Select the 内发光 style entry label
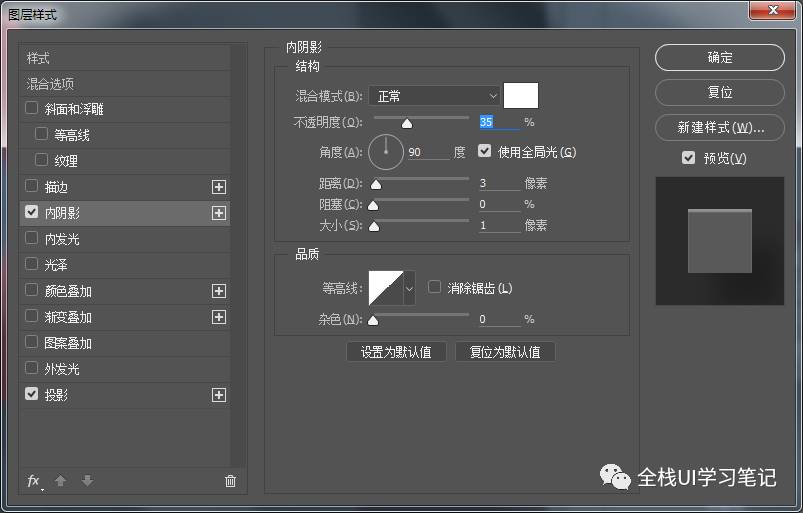 pos(62,239)
